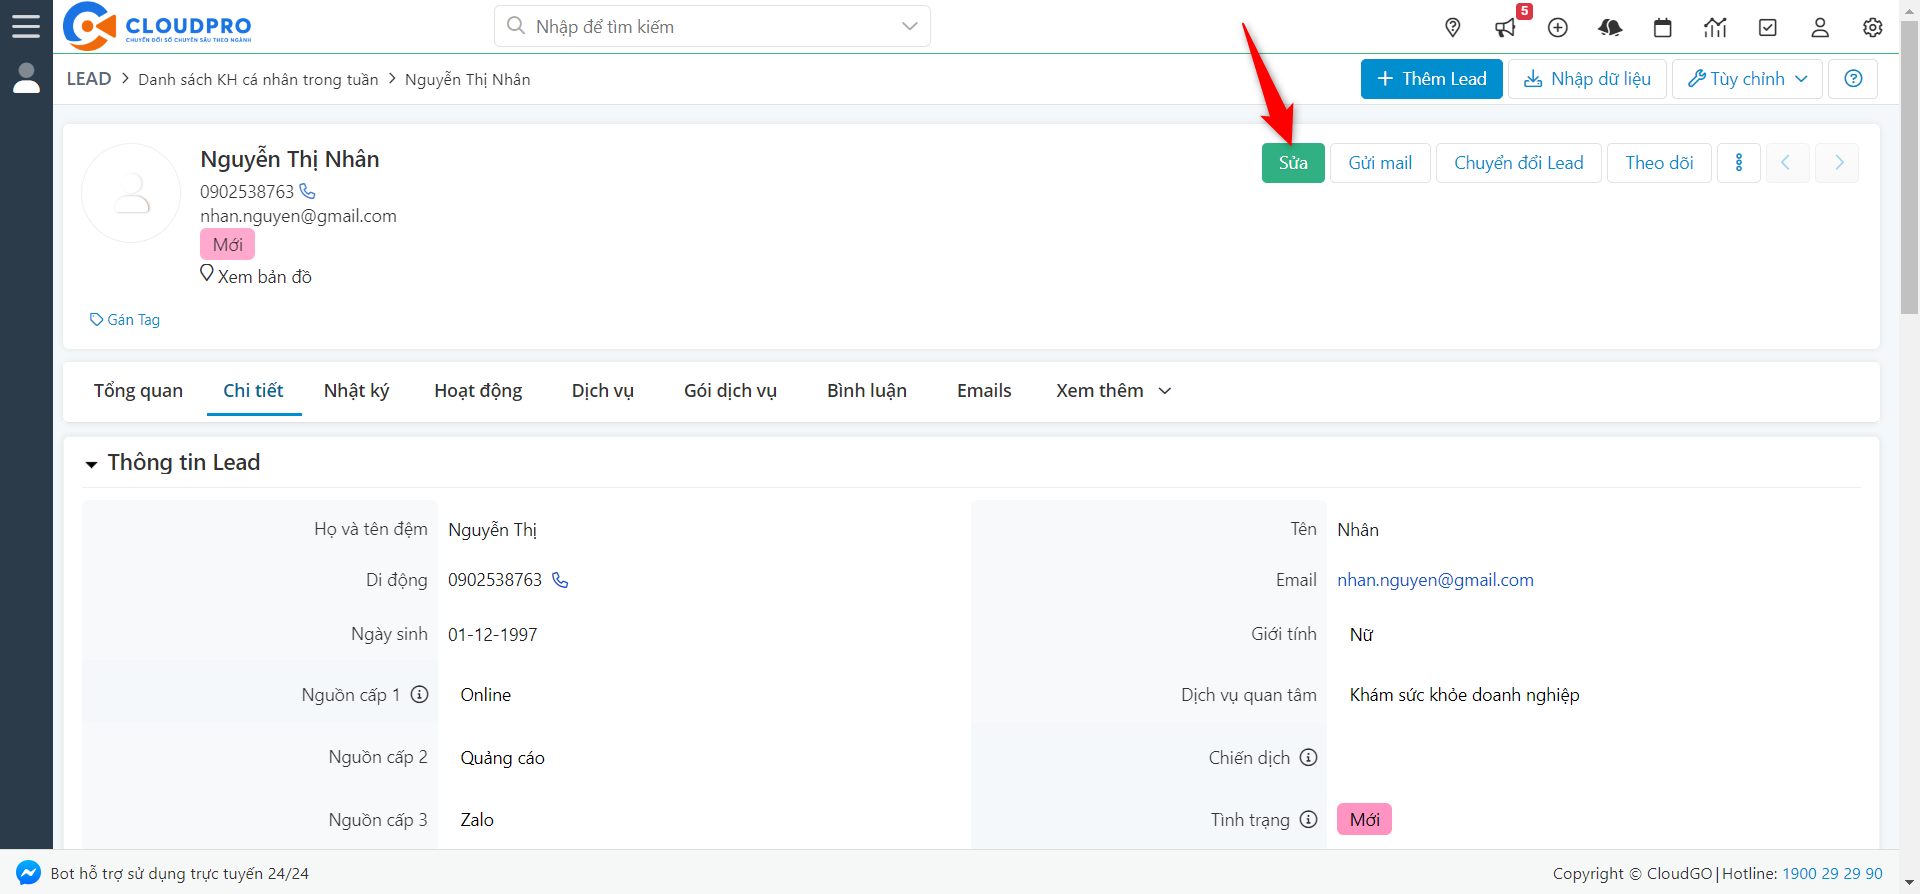Click in the Nhập để tìm kiếm search field
This screenshot has height=894, width=1920.
coord(712,26)
